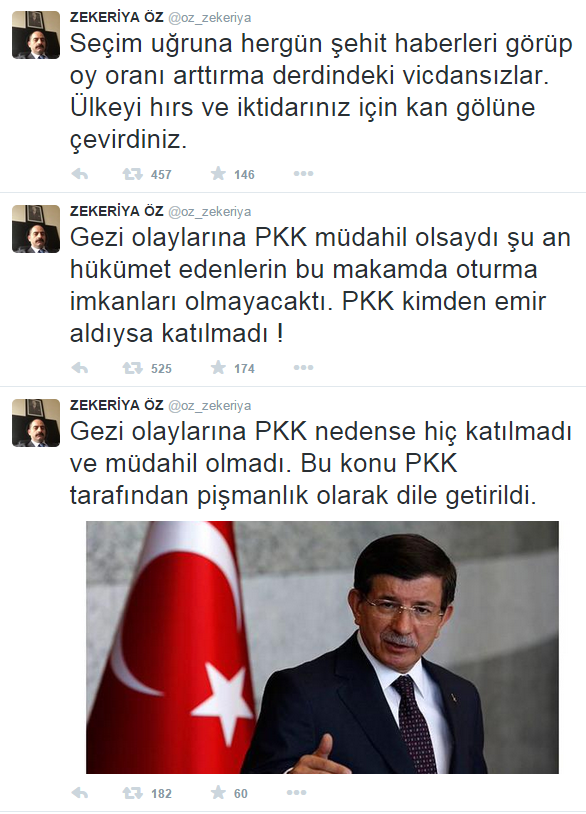Image resolution: width=586 pixels, height=814 pixels.
Task: Open the third tweet's profile avatar
Action: click(36, 423)
